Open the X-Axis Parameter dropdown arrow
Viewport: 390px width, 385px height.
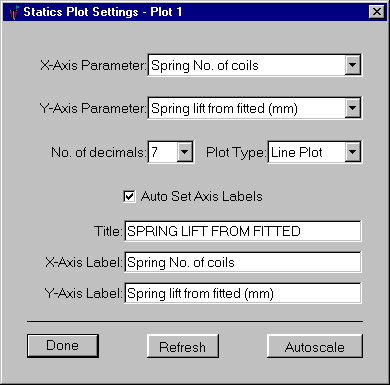coord(353,65)
